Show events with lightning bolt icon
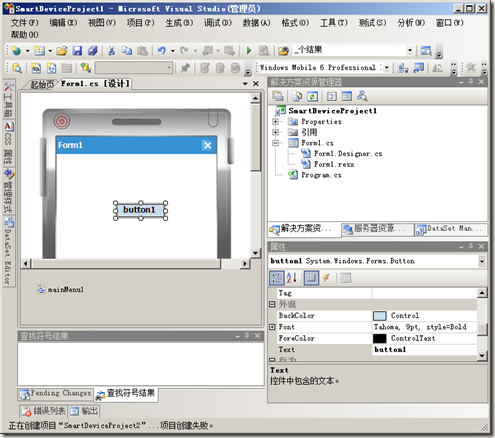 tap(326, 278)
